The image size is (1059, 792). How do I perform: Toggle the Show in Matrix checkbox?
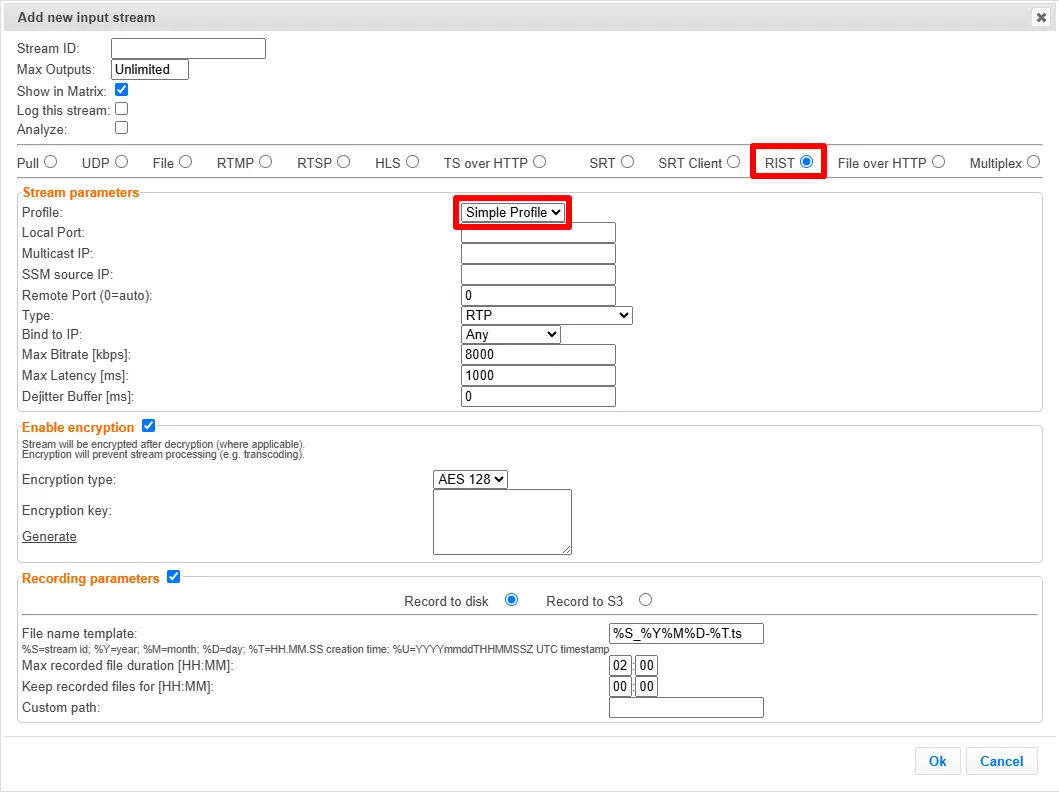(x=122, y=90)
